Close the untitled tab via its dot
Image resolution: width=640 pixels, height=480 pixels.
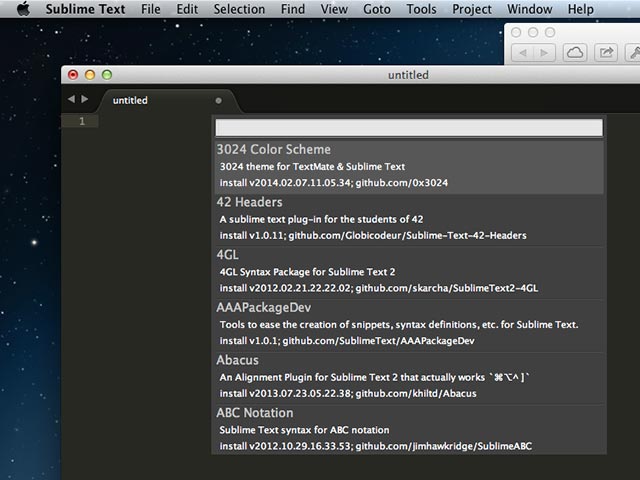point(218,101)
